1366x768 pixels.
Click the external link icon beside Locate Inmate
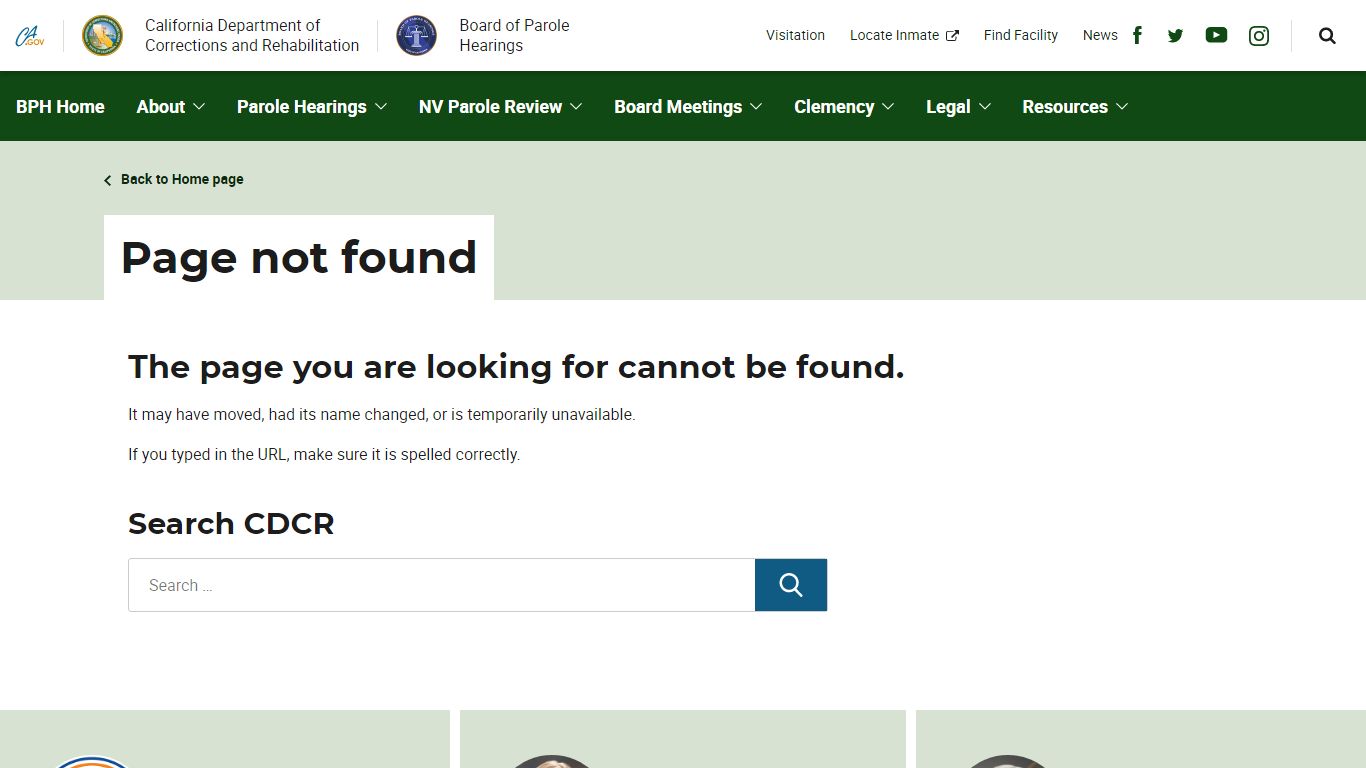[x=952, y=35]
